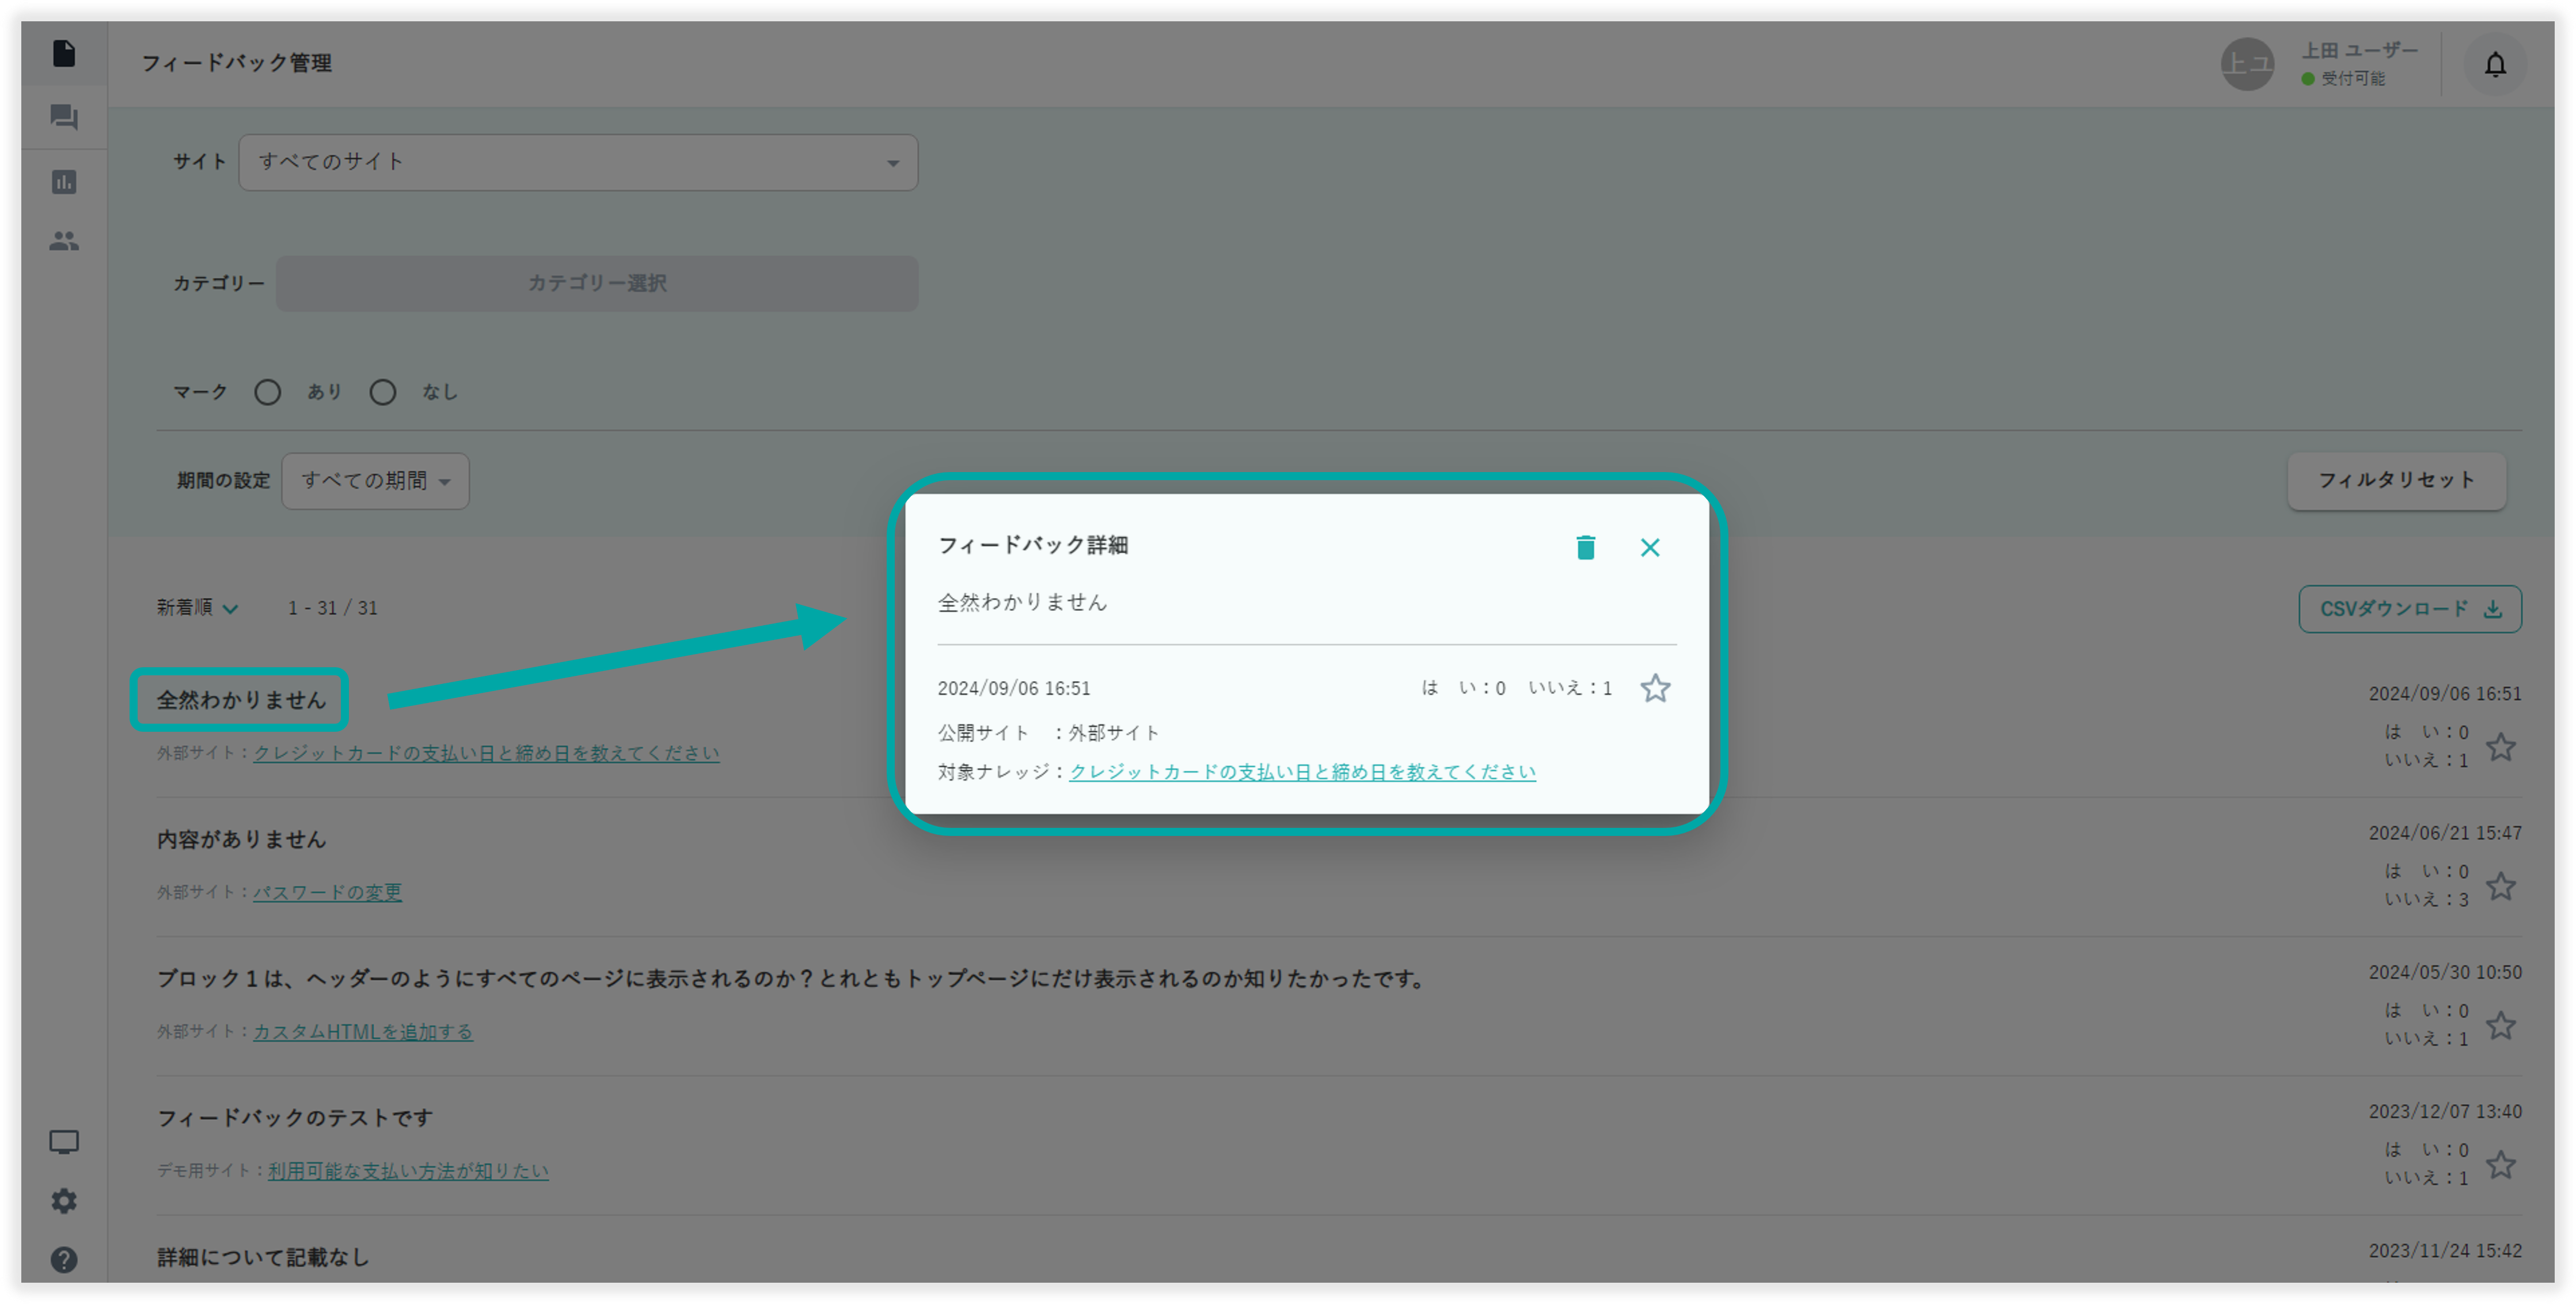Screen dimensions: 2576x1304
Task: Click the user avatar in the header
Action: click(2247, 64)
